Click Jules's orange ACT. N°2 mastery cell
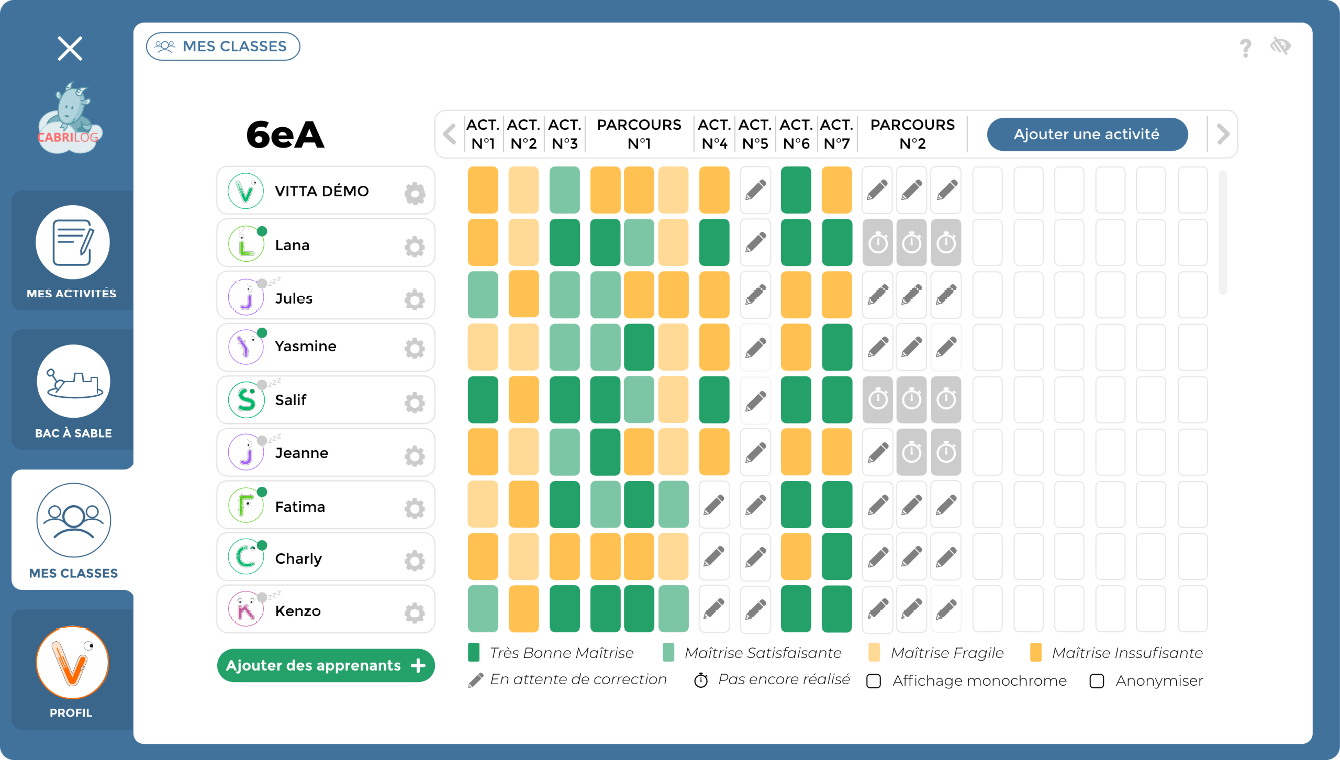Image resolution: width=1340 pixels, height=760 pixels. [524, 294]
